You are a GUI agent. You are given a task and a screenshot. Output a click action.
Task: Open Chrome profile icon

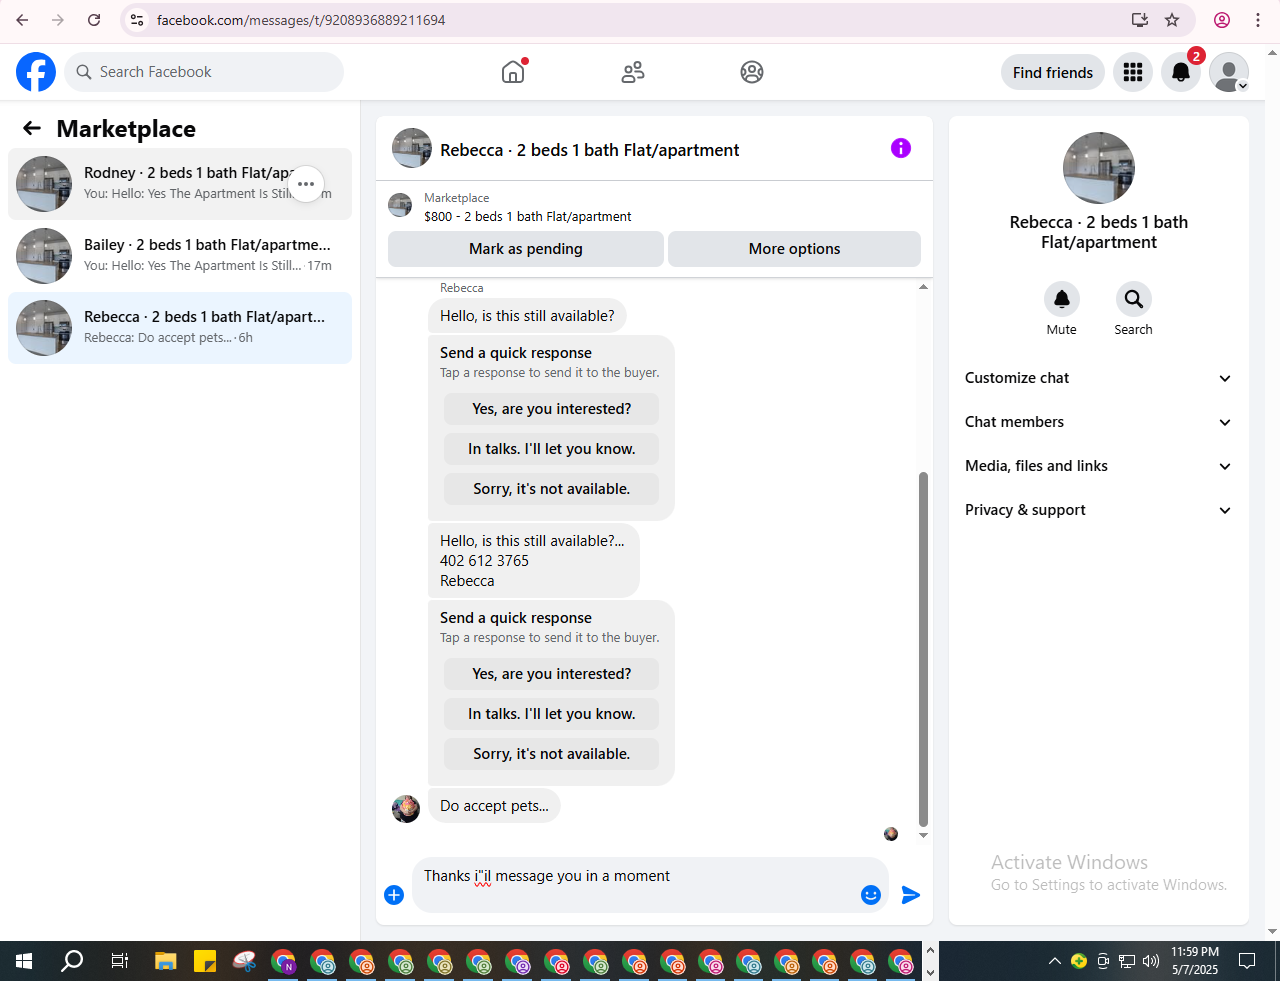tap(1222, 20)
